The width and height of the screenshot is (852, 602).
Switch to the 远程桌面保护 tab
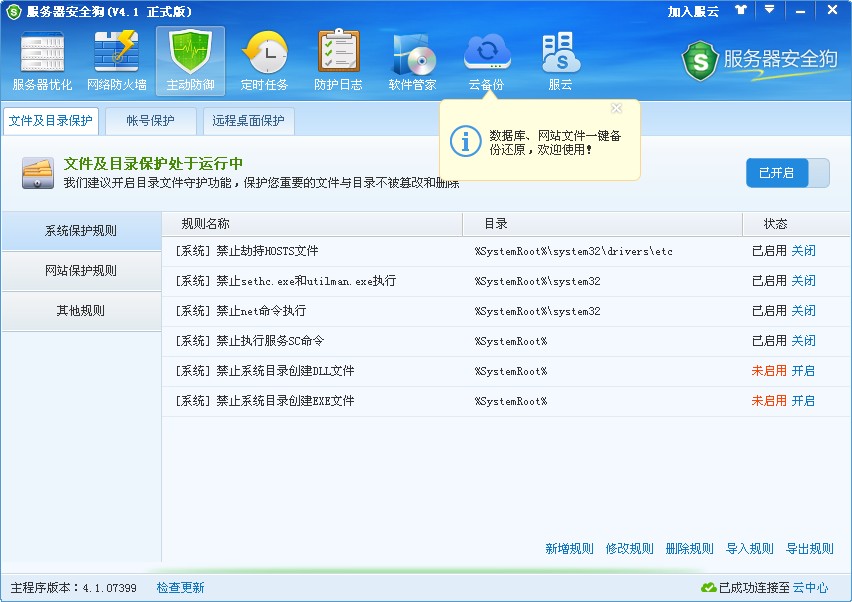[248, 121]
